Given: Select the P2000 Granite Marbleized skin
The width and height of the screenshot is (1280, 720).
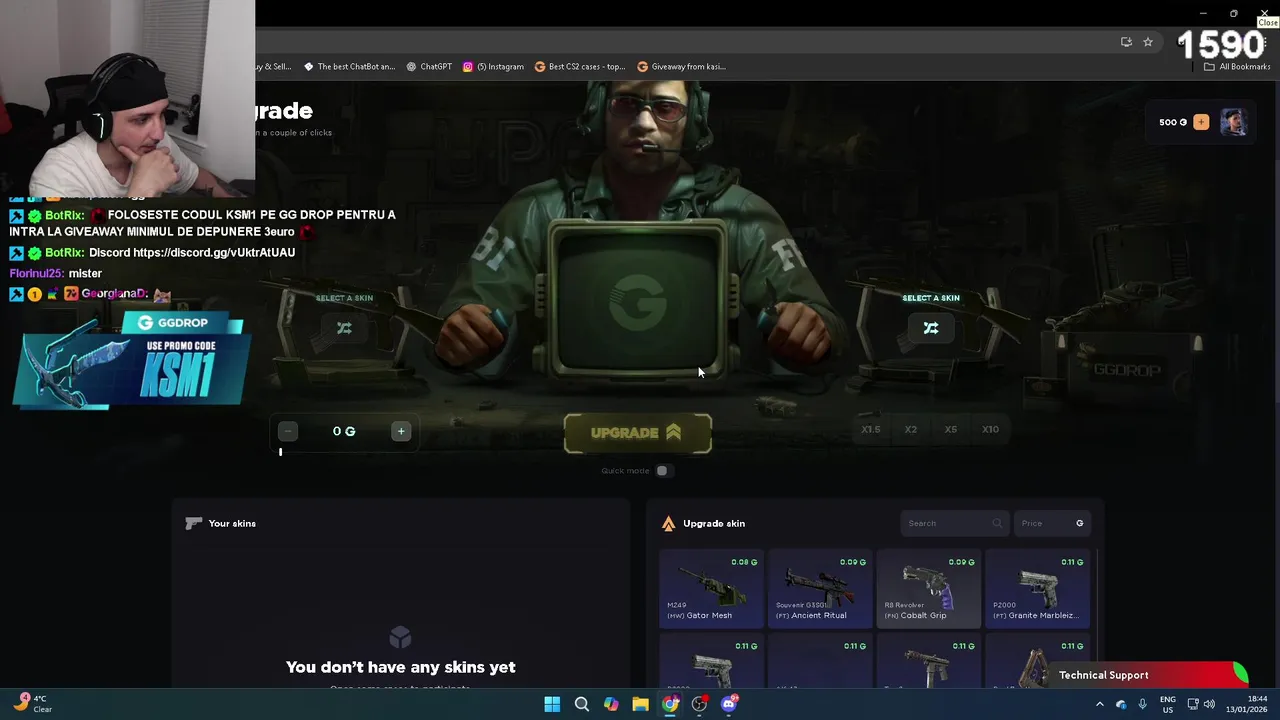Looking at the screenshot, I should [1037, 588].
